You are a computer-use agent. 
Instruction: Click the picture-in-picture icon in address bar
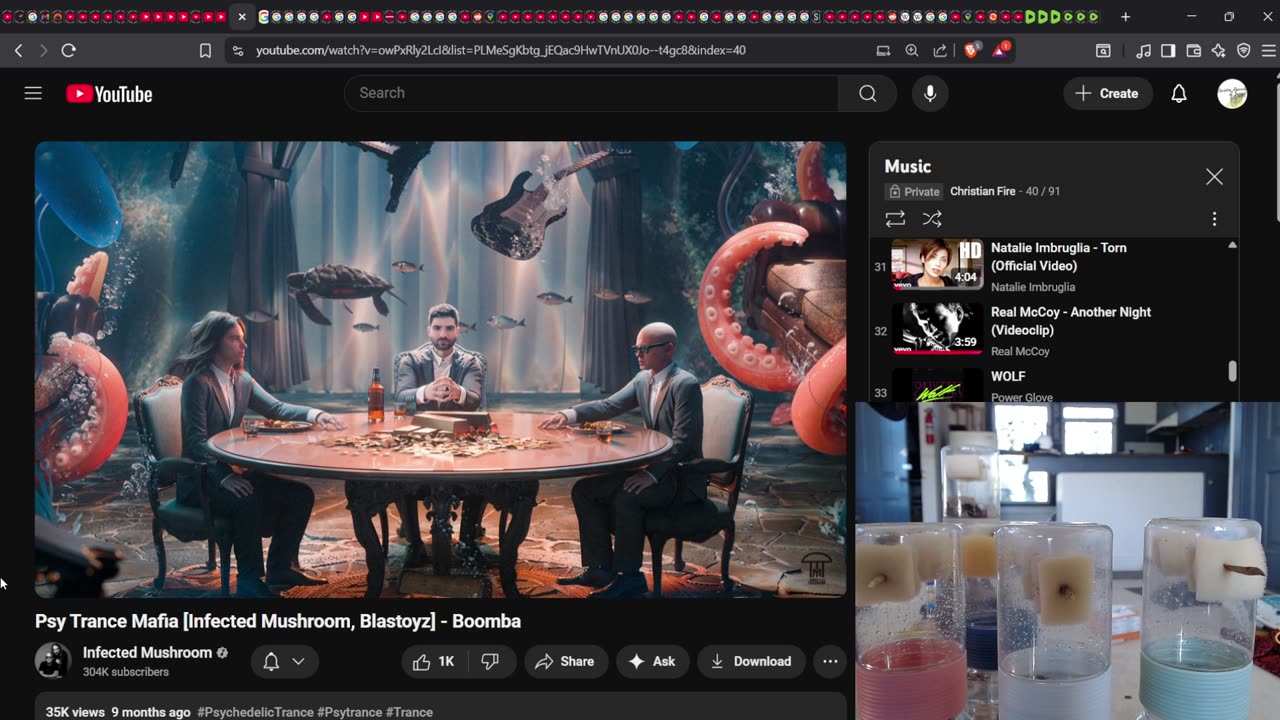(883, 50)
